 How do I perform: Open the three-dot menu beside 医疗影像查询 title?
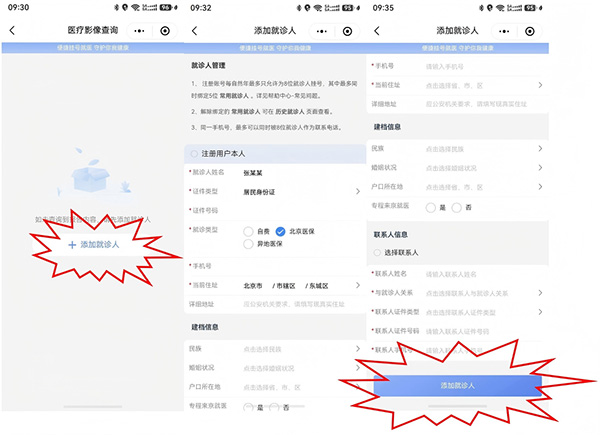click(x=141, y=31)
